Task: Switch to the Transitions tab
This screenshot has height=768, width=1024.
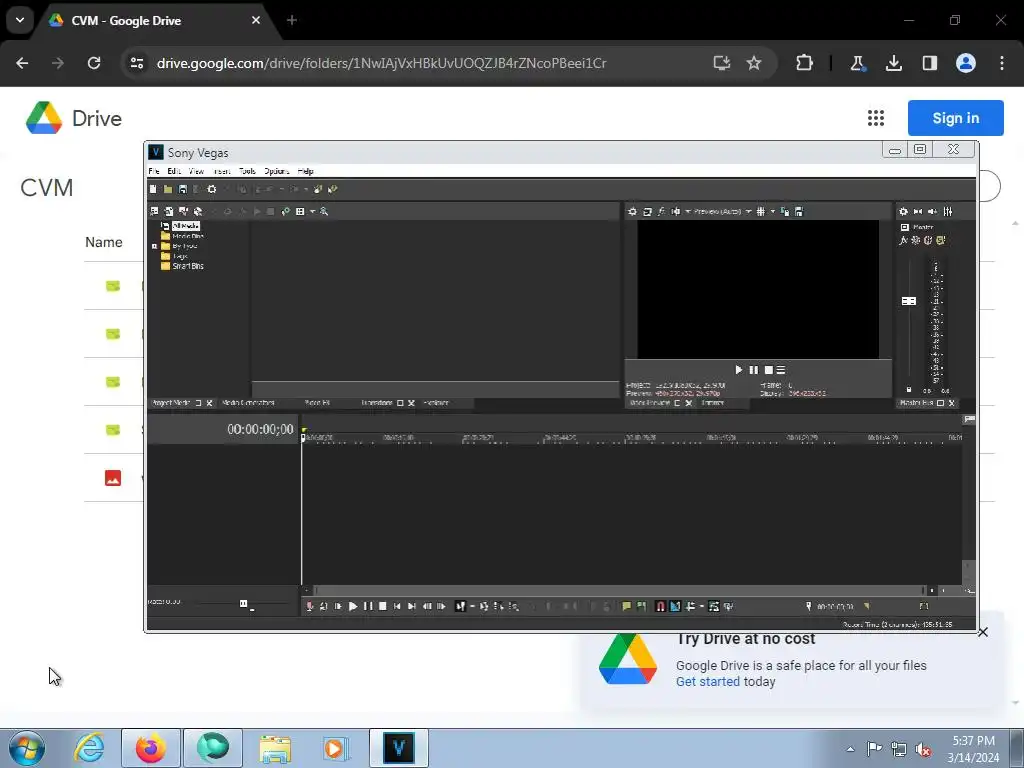Action: point(377,403)
